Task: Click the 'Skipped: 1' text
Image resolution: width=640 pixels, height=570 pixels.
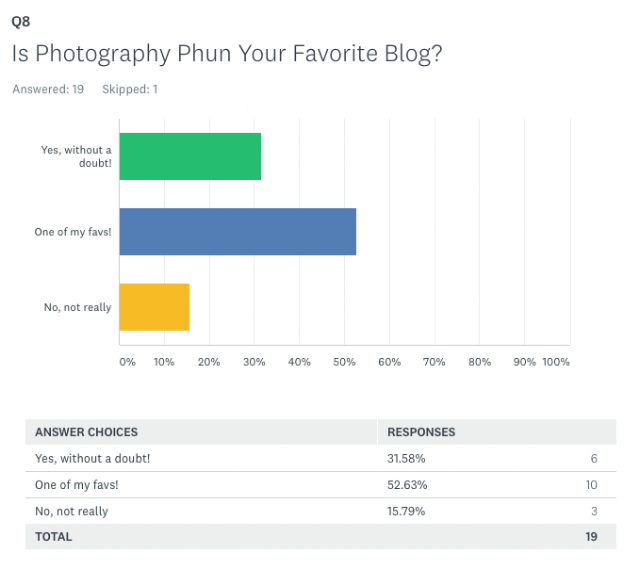Action: [x=130, y=89]
